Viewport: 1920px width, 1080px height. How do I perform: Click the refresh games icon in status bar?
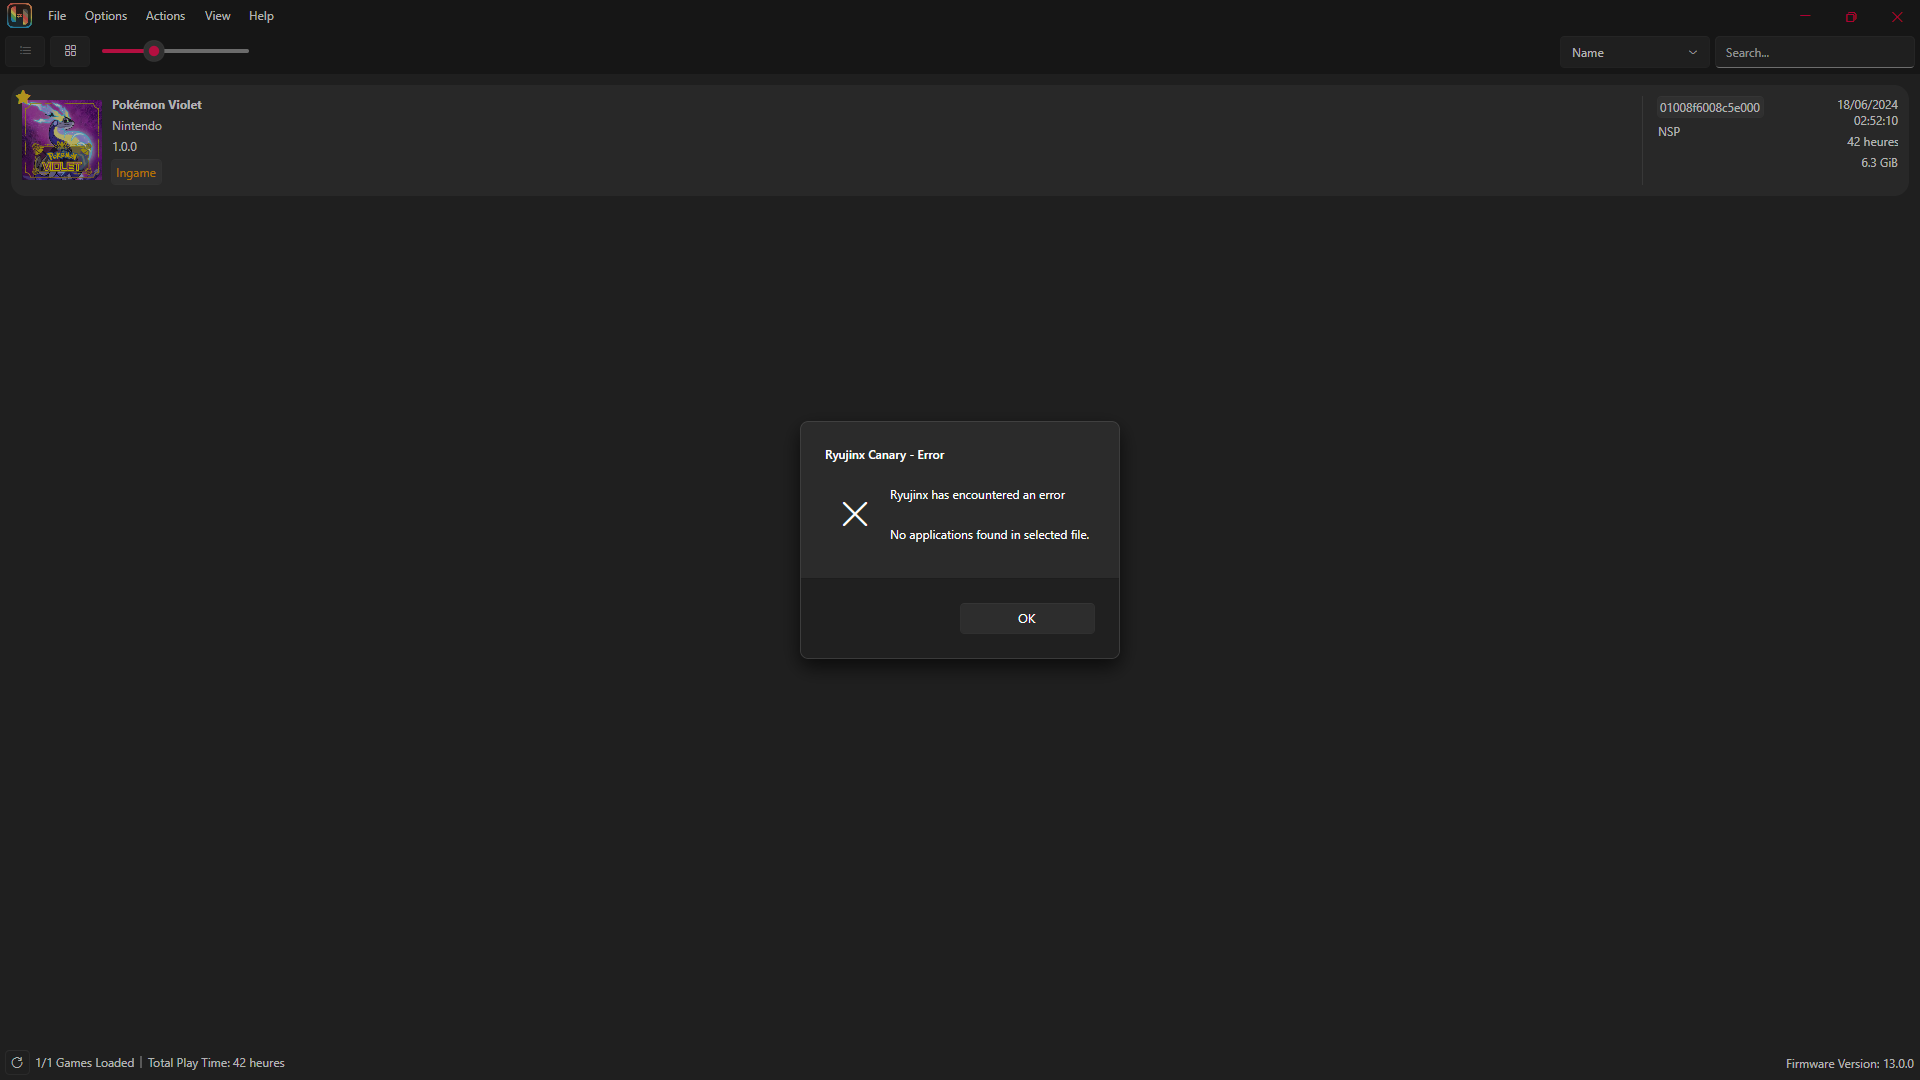pos(17,1063)
